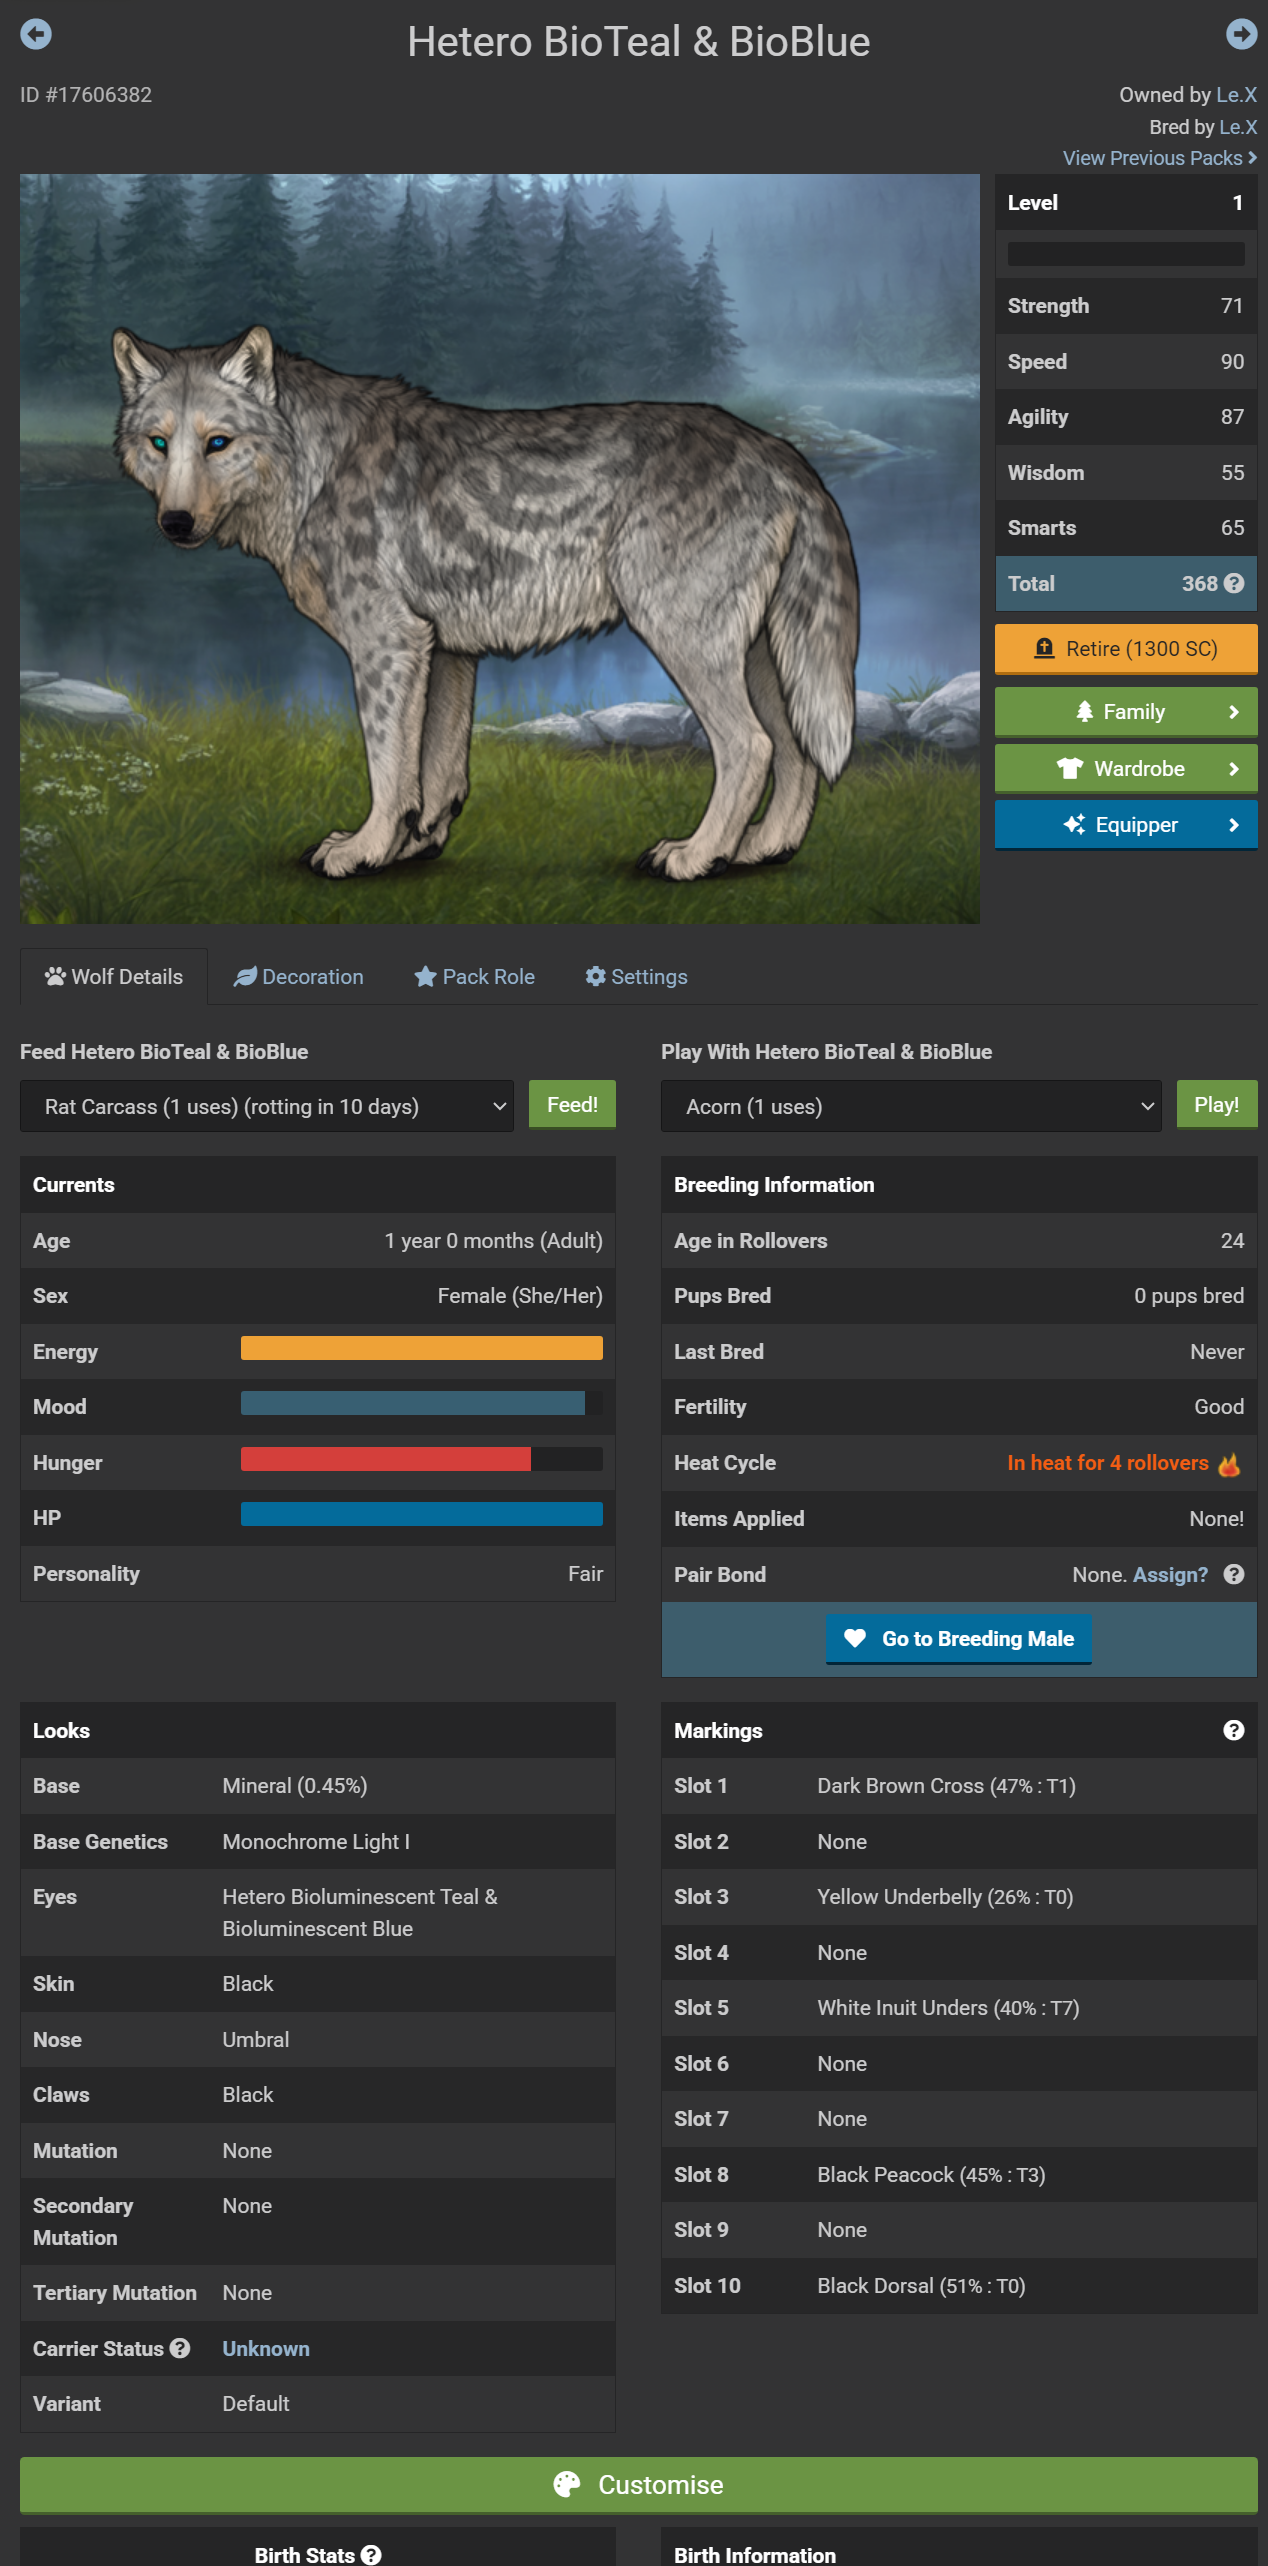Click the heat cycle flame icon
The height and width of the screenshot is (2566, 1268).
click(x=1229, y=1464)
